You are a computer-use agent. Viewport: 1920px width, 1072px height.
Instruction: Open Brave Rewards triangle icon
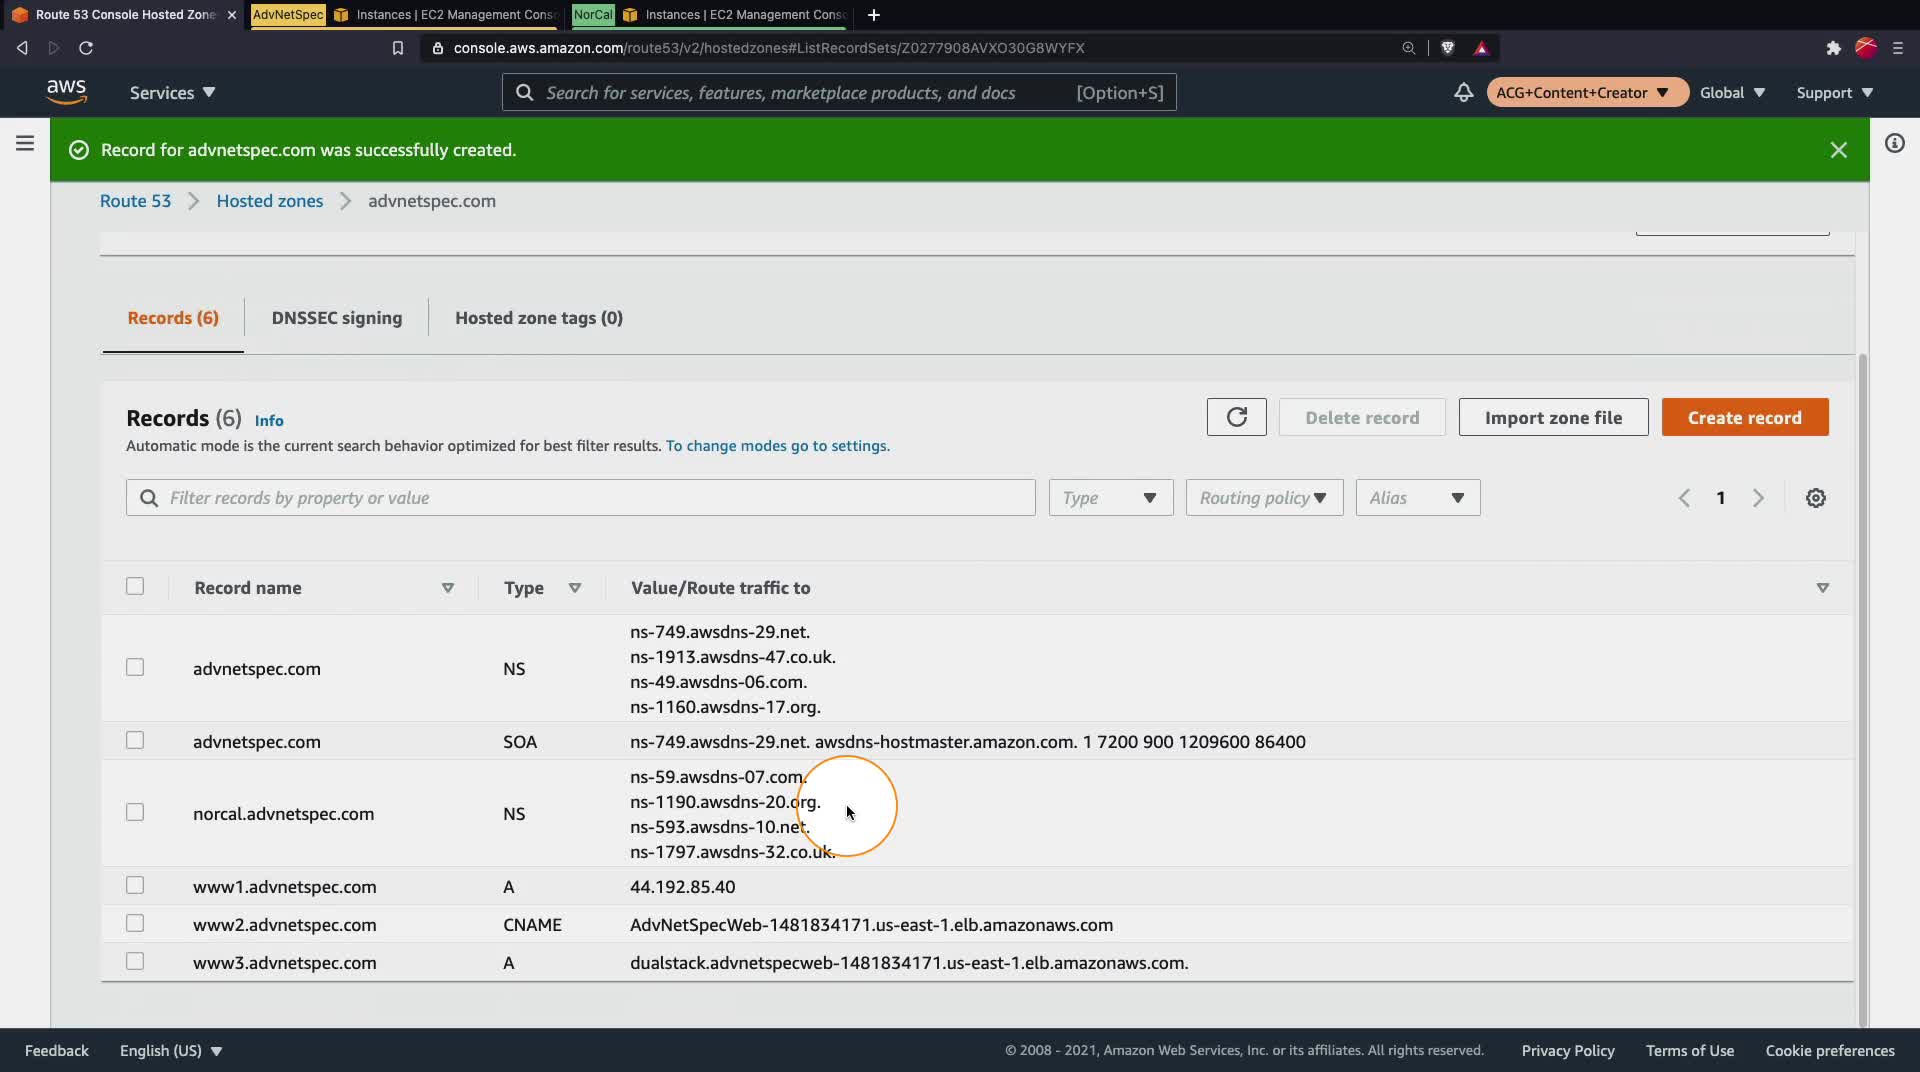[x=1481, y=48]
